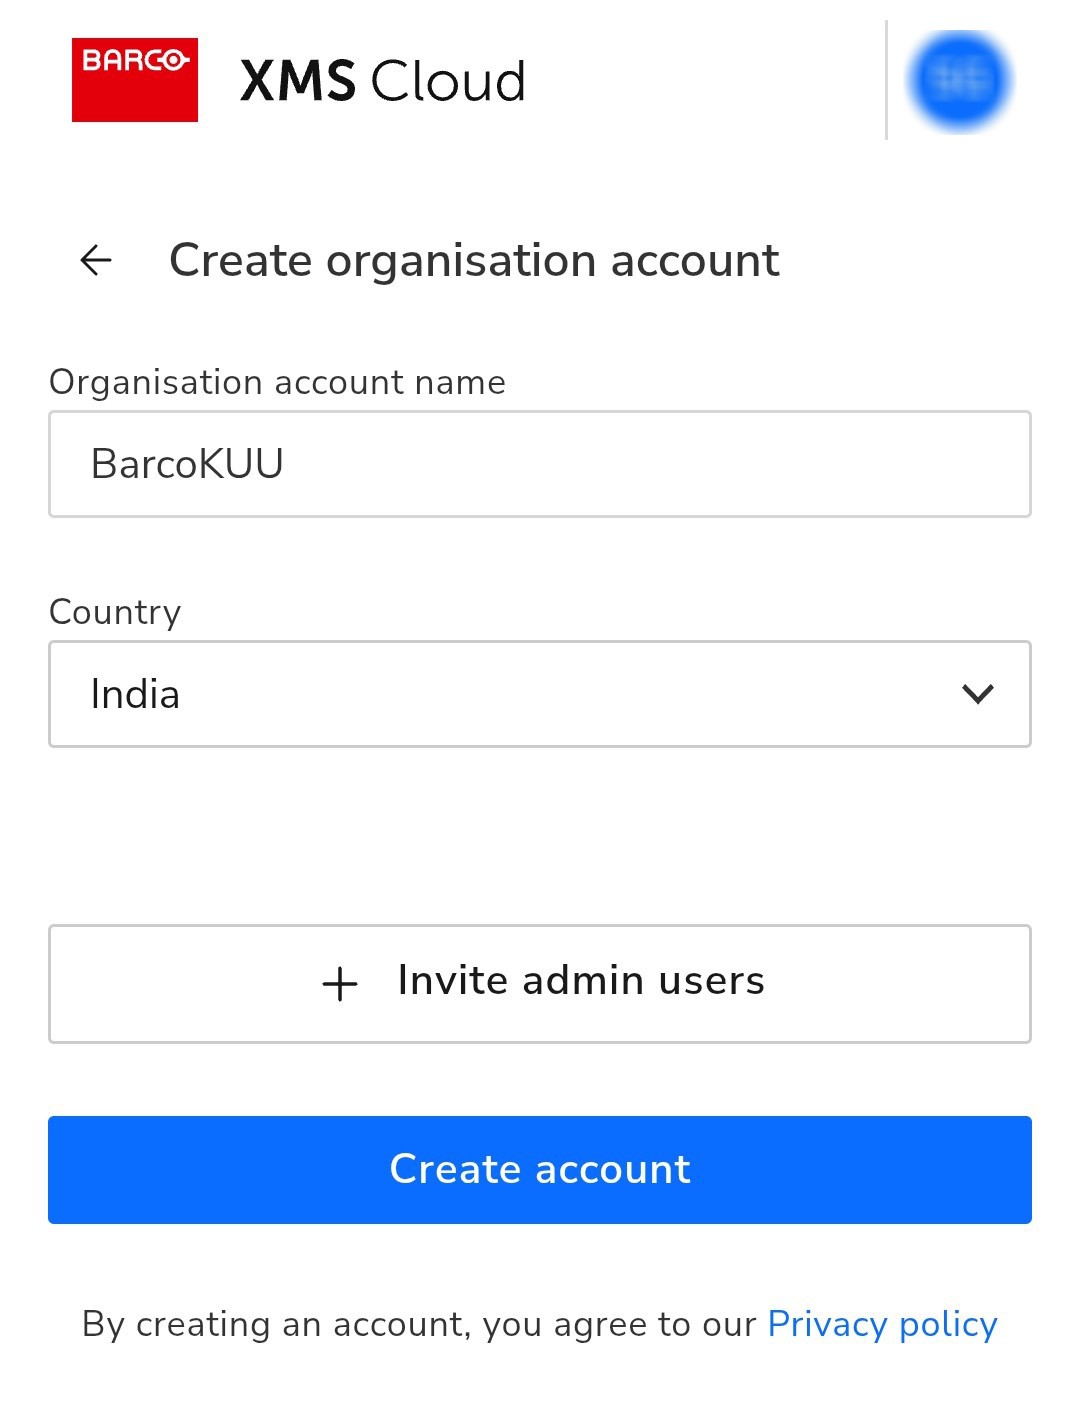Click the blank space below Country dropdown

(540, 835)
